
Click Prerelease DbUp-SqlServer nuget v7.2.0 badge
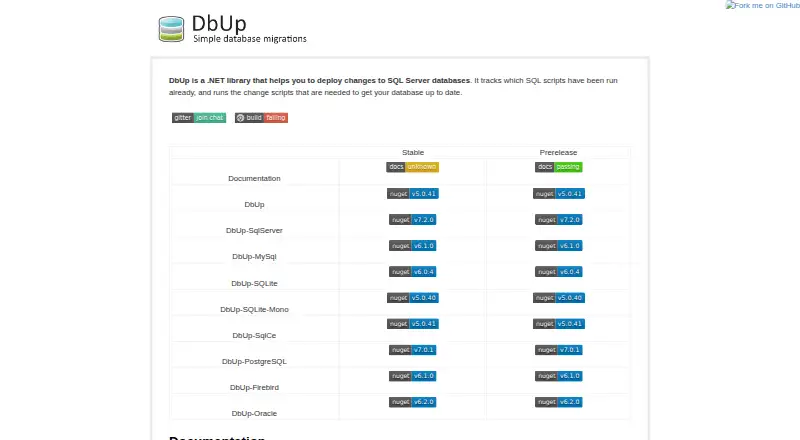[x=559, y=220]
